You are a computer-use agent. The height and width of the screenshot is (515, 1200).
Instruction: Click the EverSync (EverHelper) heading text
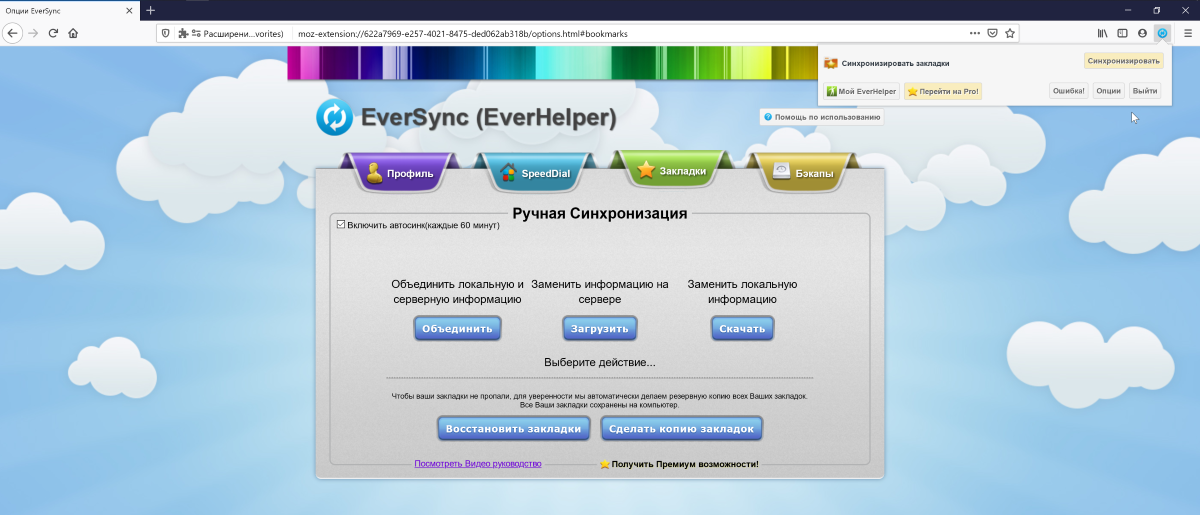click(x=489, y=119)
